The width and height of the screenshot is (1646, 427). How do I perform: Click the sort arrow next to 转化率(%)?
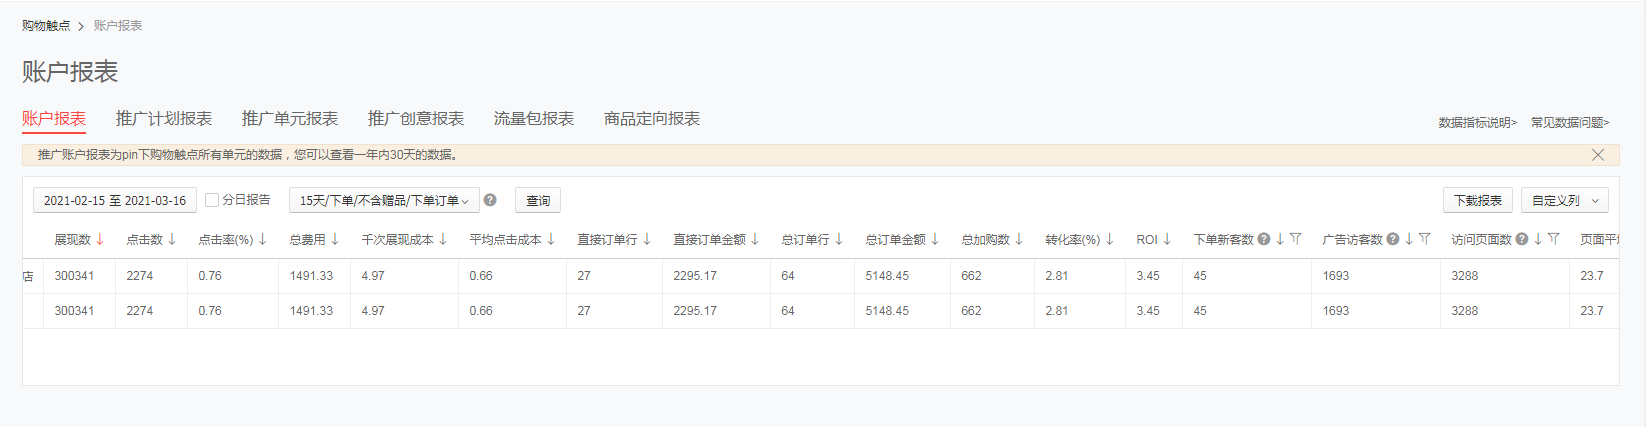point(1110,240)
